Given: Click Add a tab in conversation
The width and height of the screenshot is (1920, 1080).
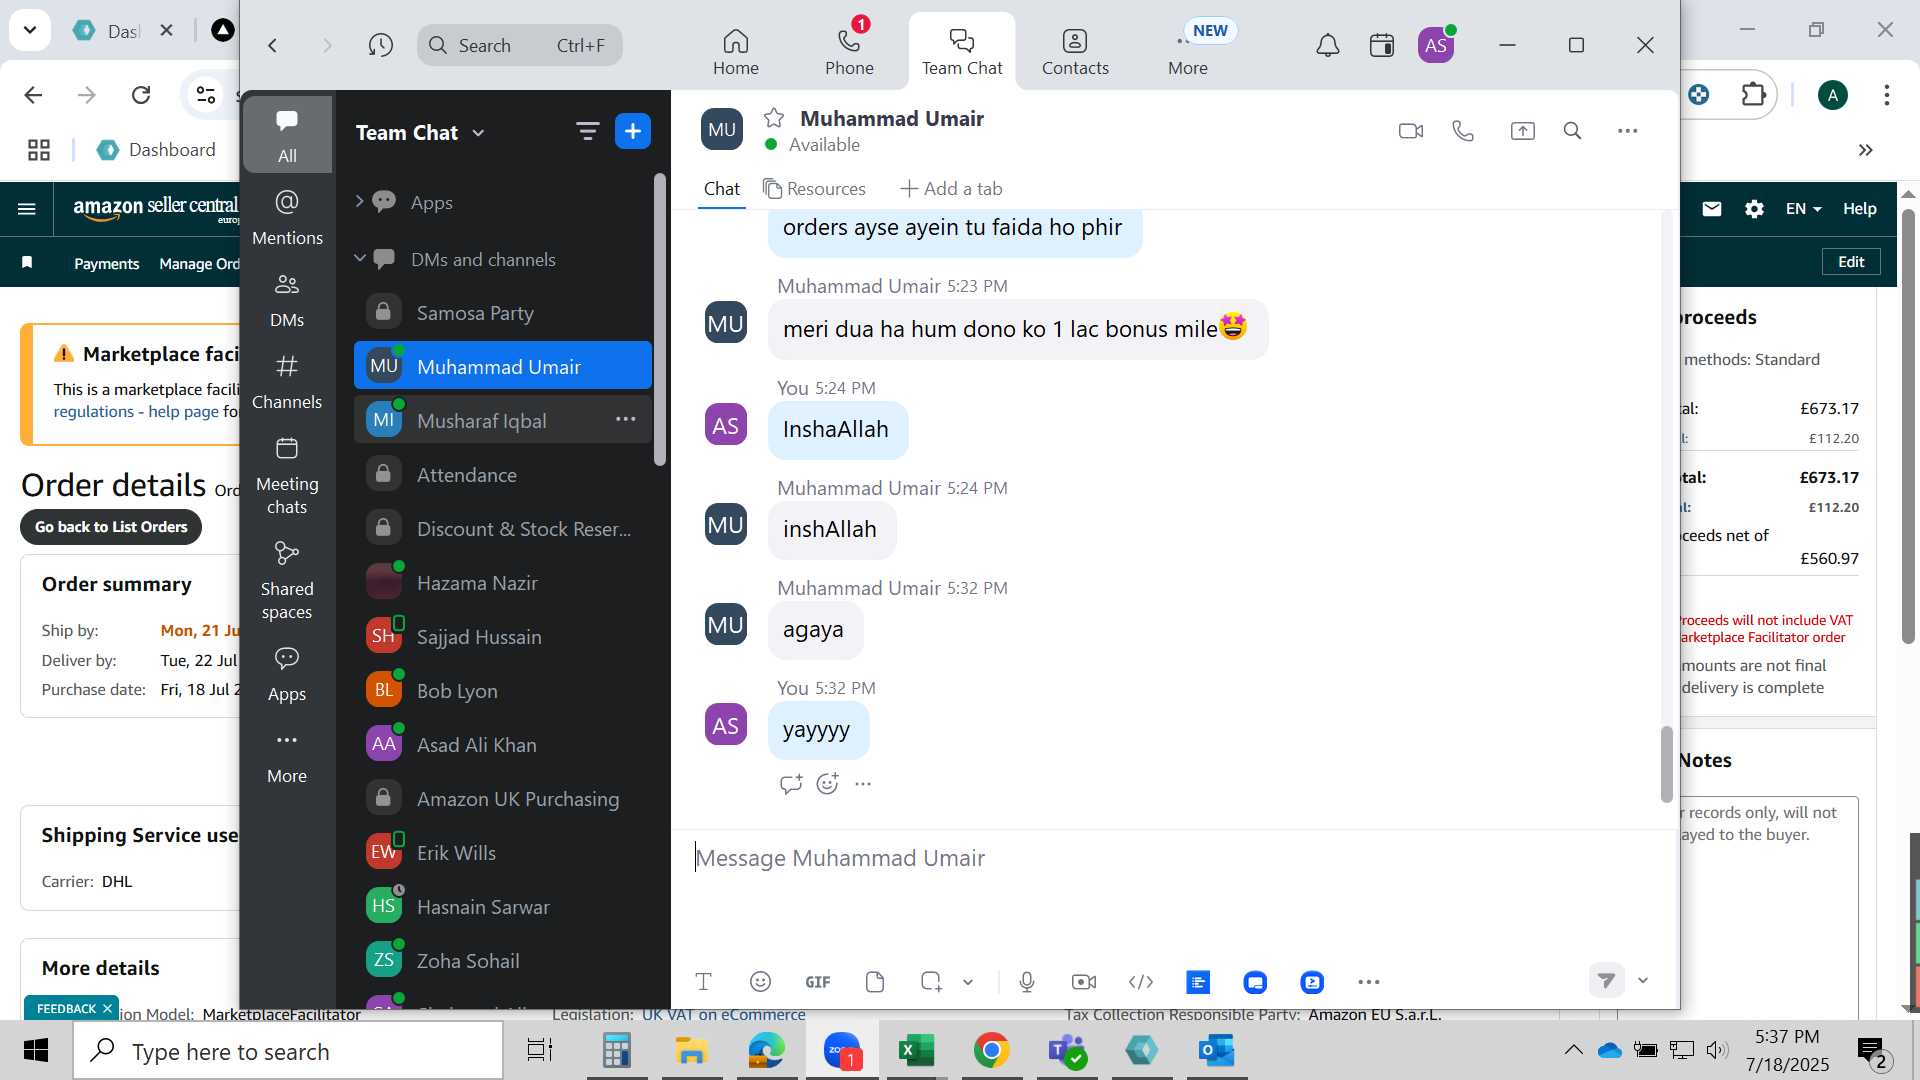Looking at the screenshot, I should pos(951,189).
